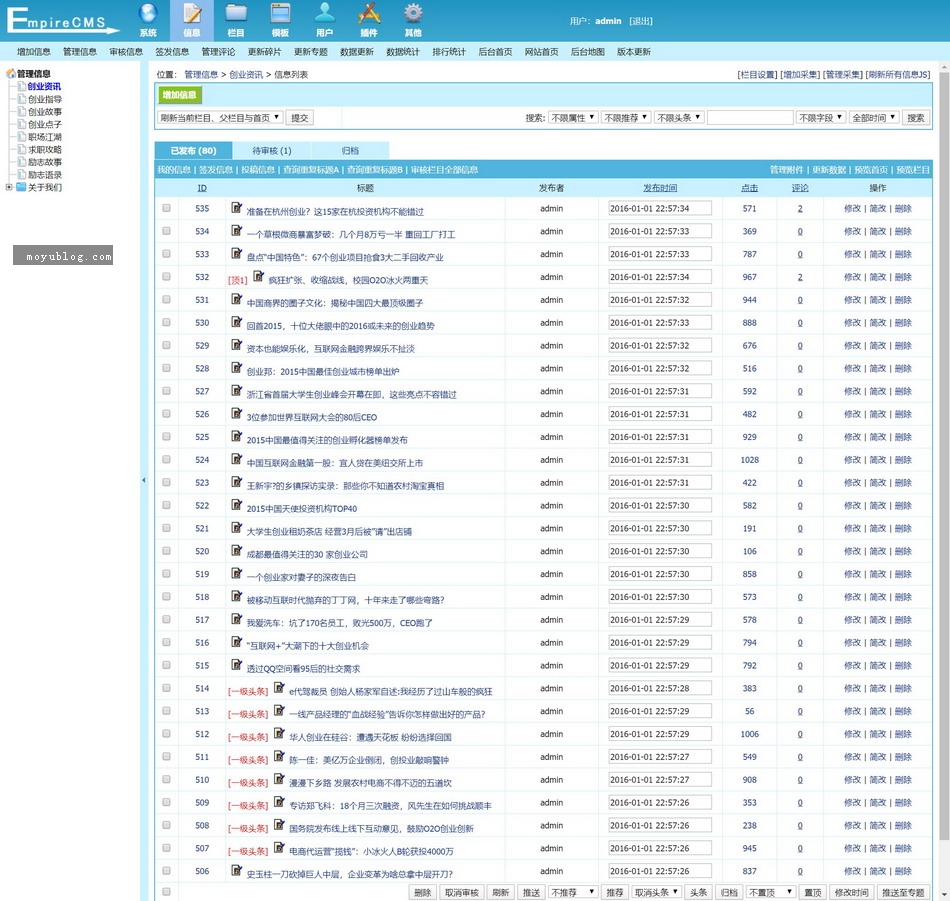Open the 不限推荐 filter dropdown

[x=626, y=118]
